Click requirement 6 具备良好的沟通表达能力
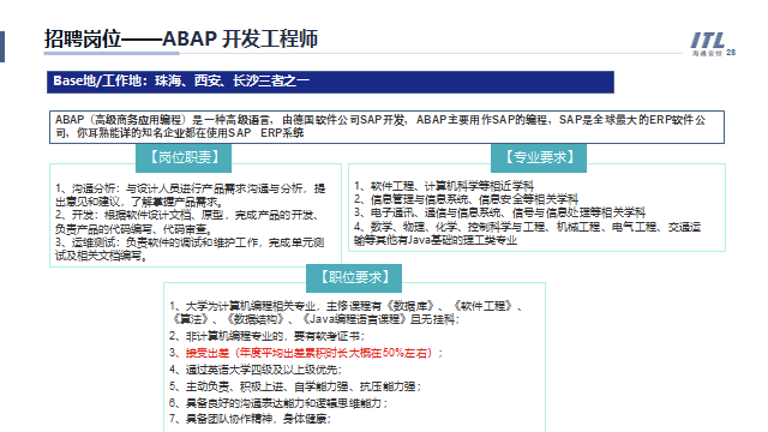This screenshot has width=768, height=432. [278, 403]
